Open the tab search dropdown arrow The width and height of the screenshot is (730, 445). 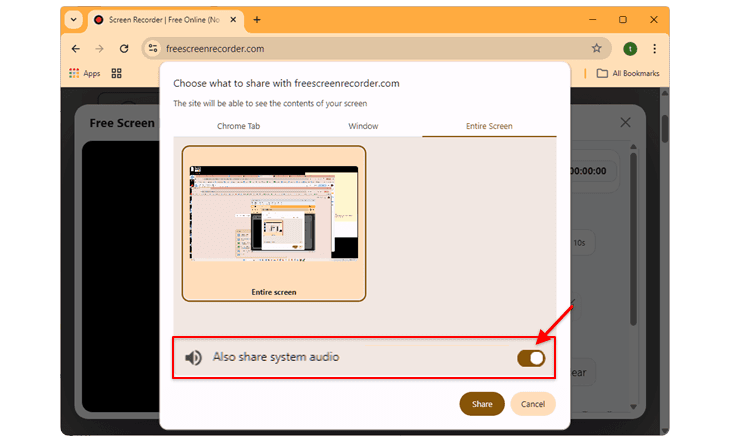tap(74, 20)
